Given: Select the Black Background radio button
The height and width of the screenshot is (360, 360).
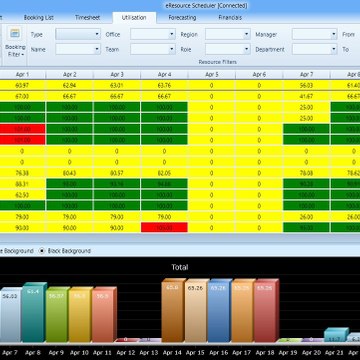Looking at the screenshot, I should click(42, 251).
